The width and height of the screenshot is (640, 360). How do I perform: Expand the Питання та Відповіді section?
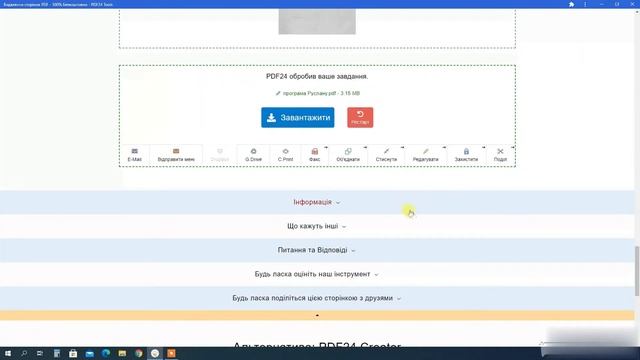pyautogui.click(x=317, y=250)
